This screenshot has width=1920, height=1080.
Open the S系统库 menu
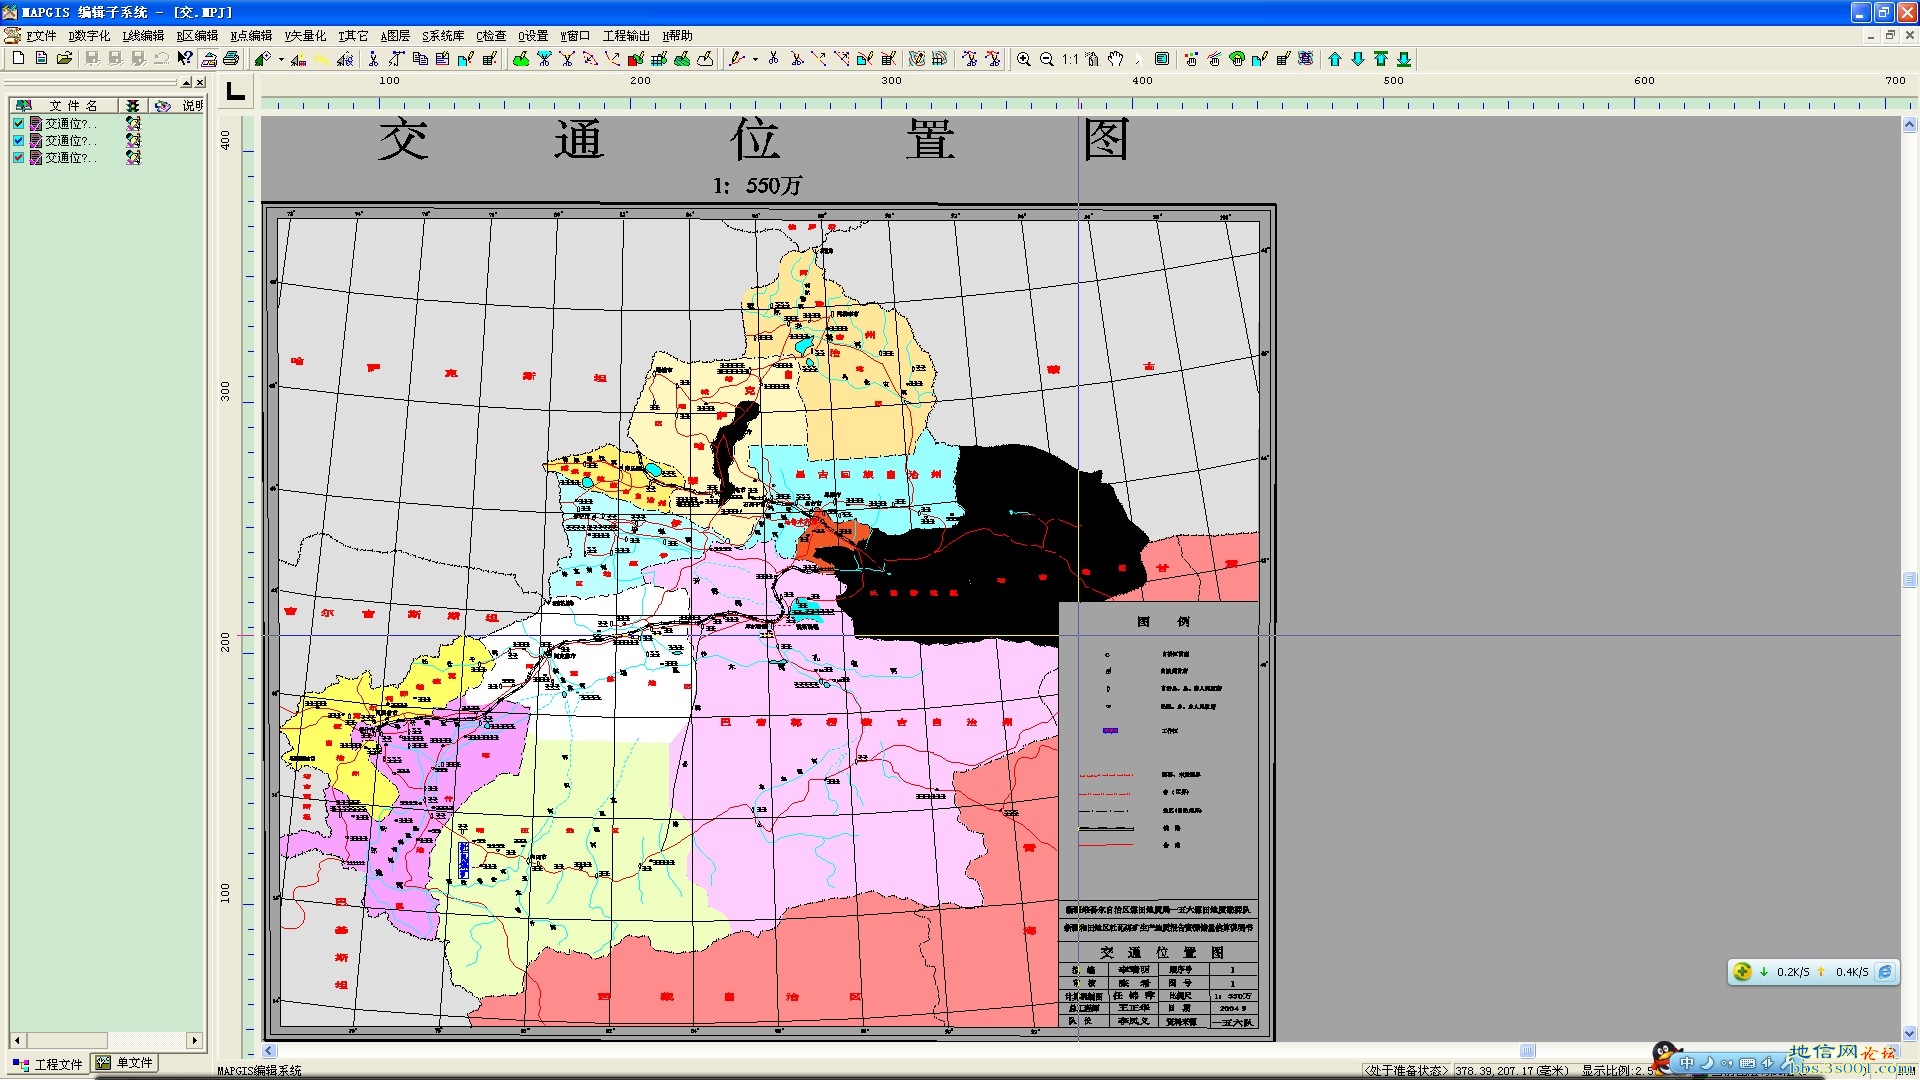pyautogui.click(x=443, y=35)
